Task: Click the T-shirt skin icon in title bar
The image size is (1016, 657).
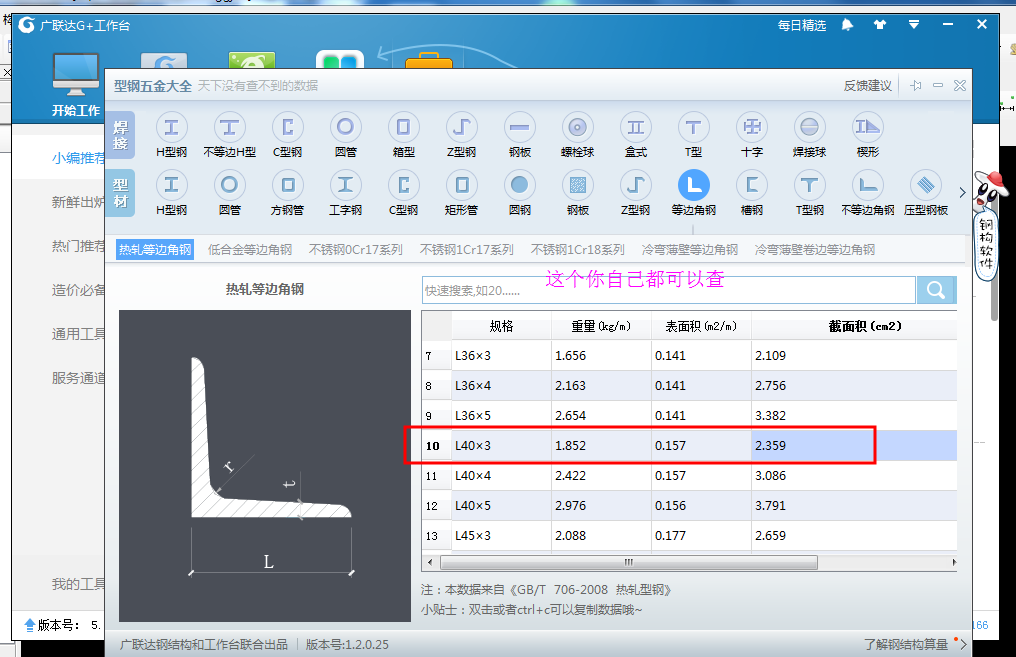Action: tap(880, 25)
